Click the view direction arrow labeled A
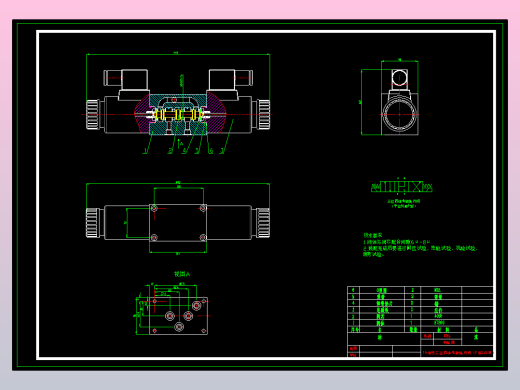 click(180, 143)
